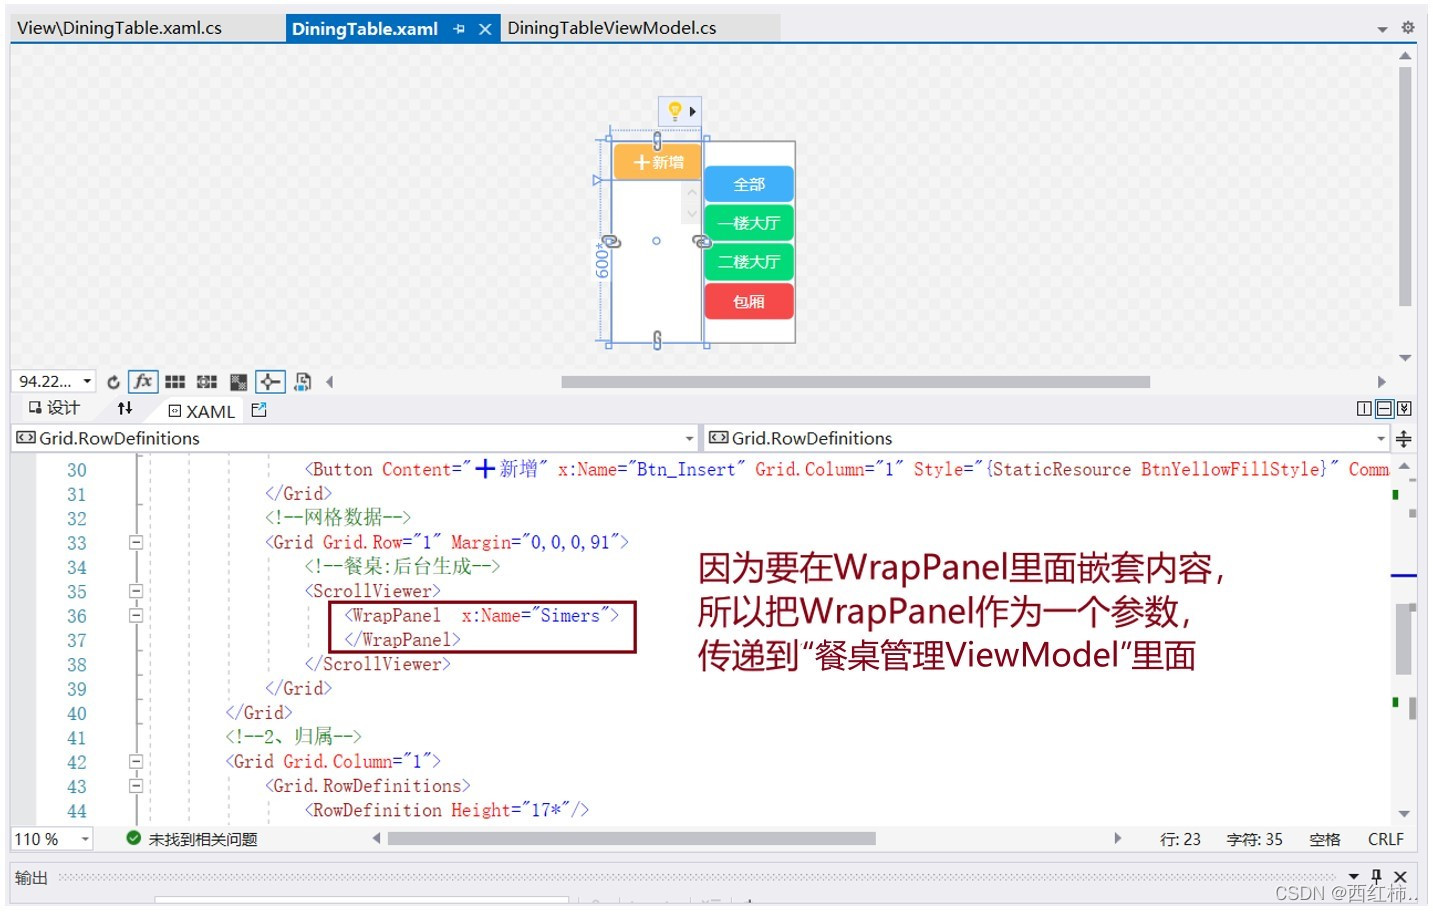1433x912 pixels.
Task: Toggle snap to snaplines icon
Action: (x=270, y=381)
